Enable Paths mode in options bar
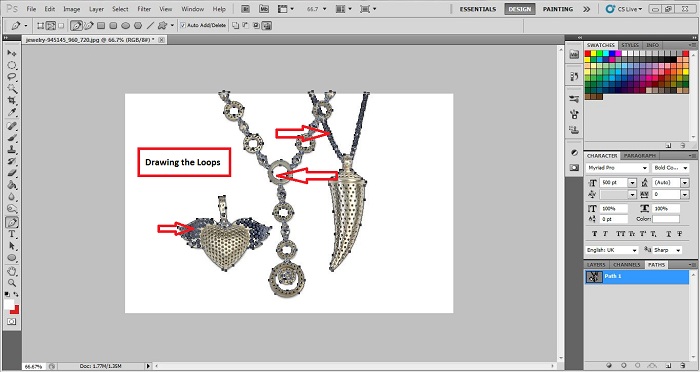The image size is (700, 372). (50, 25)
